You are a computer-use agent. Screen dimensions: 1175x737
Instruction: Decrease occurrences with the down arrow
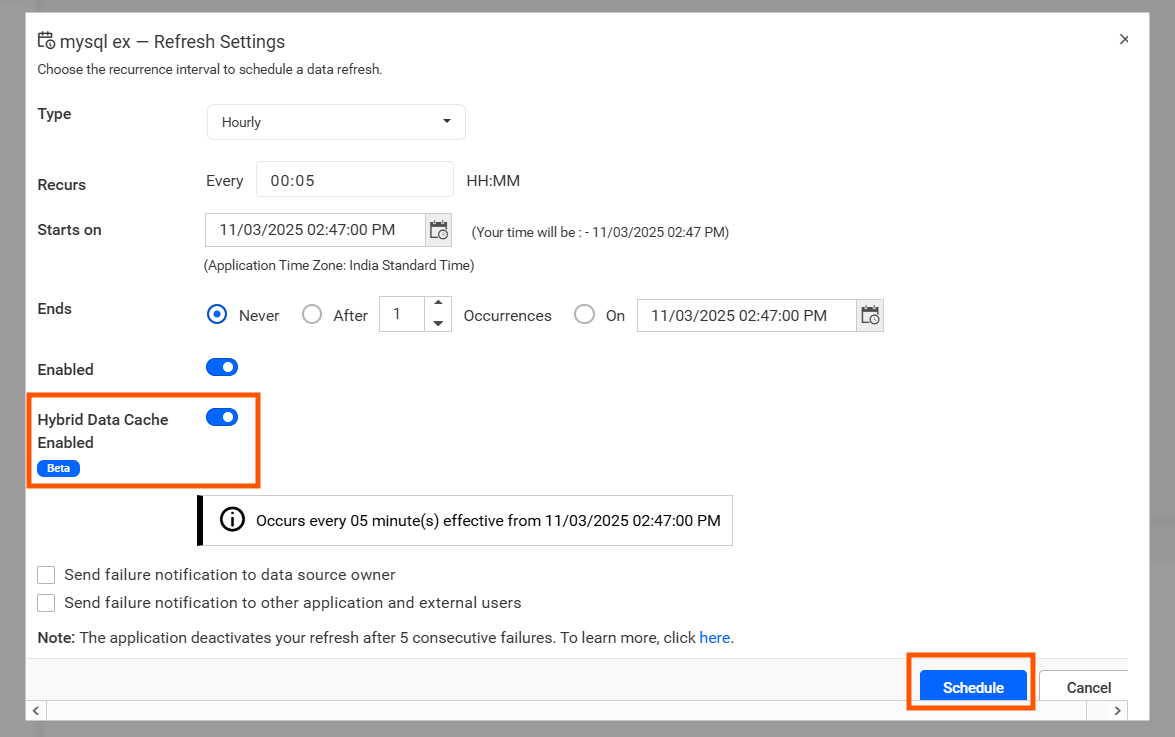pyautogui.click(x=438, y=324)
